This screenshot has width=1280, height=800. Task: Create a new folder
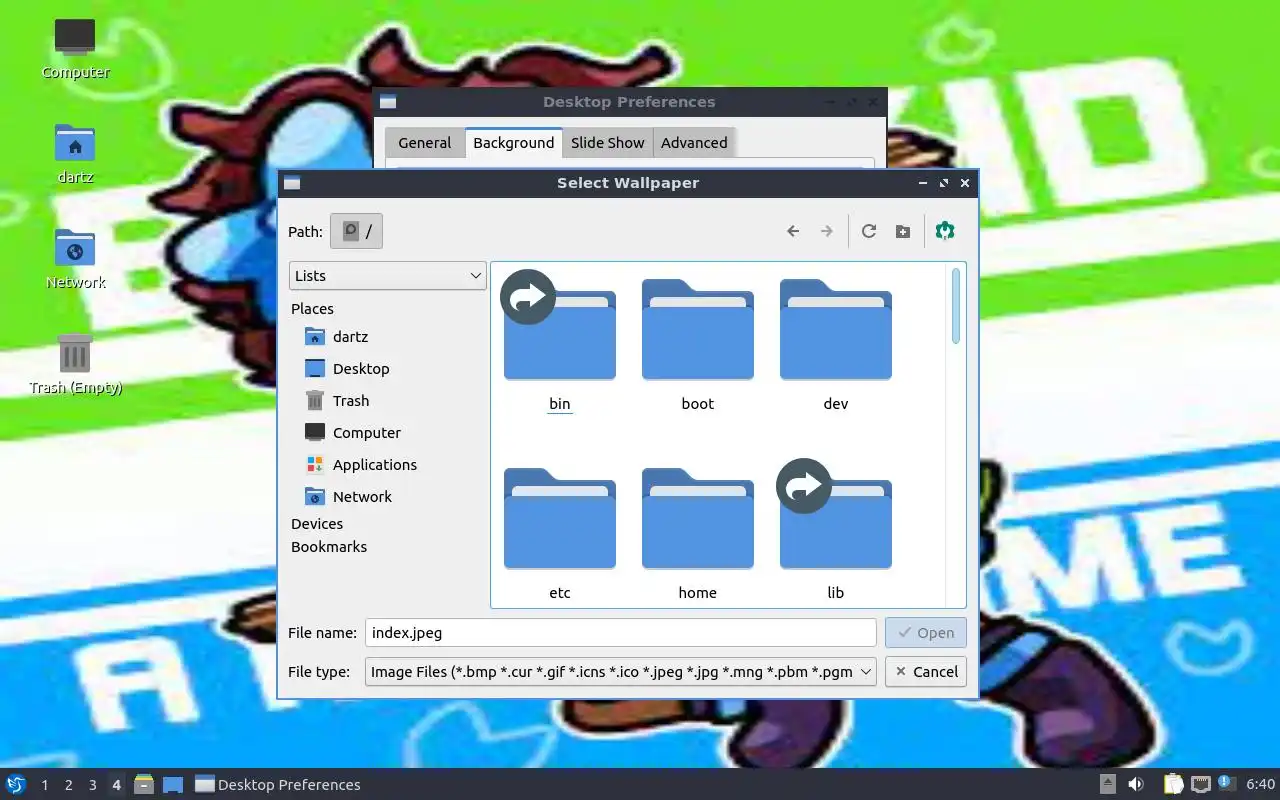tap(903, 231)
